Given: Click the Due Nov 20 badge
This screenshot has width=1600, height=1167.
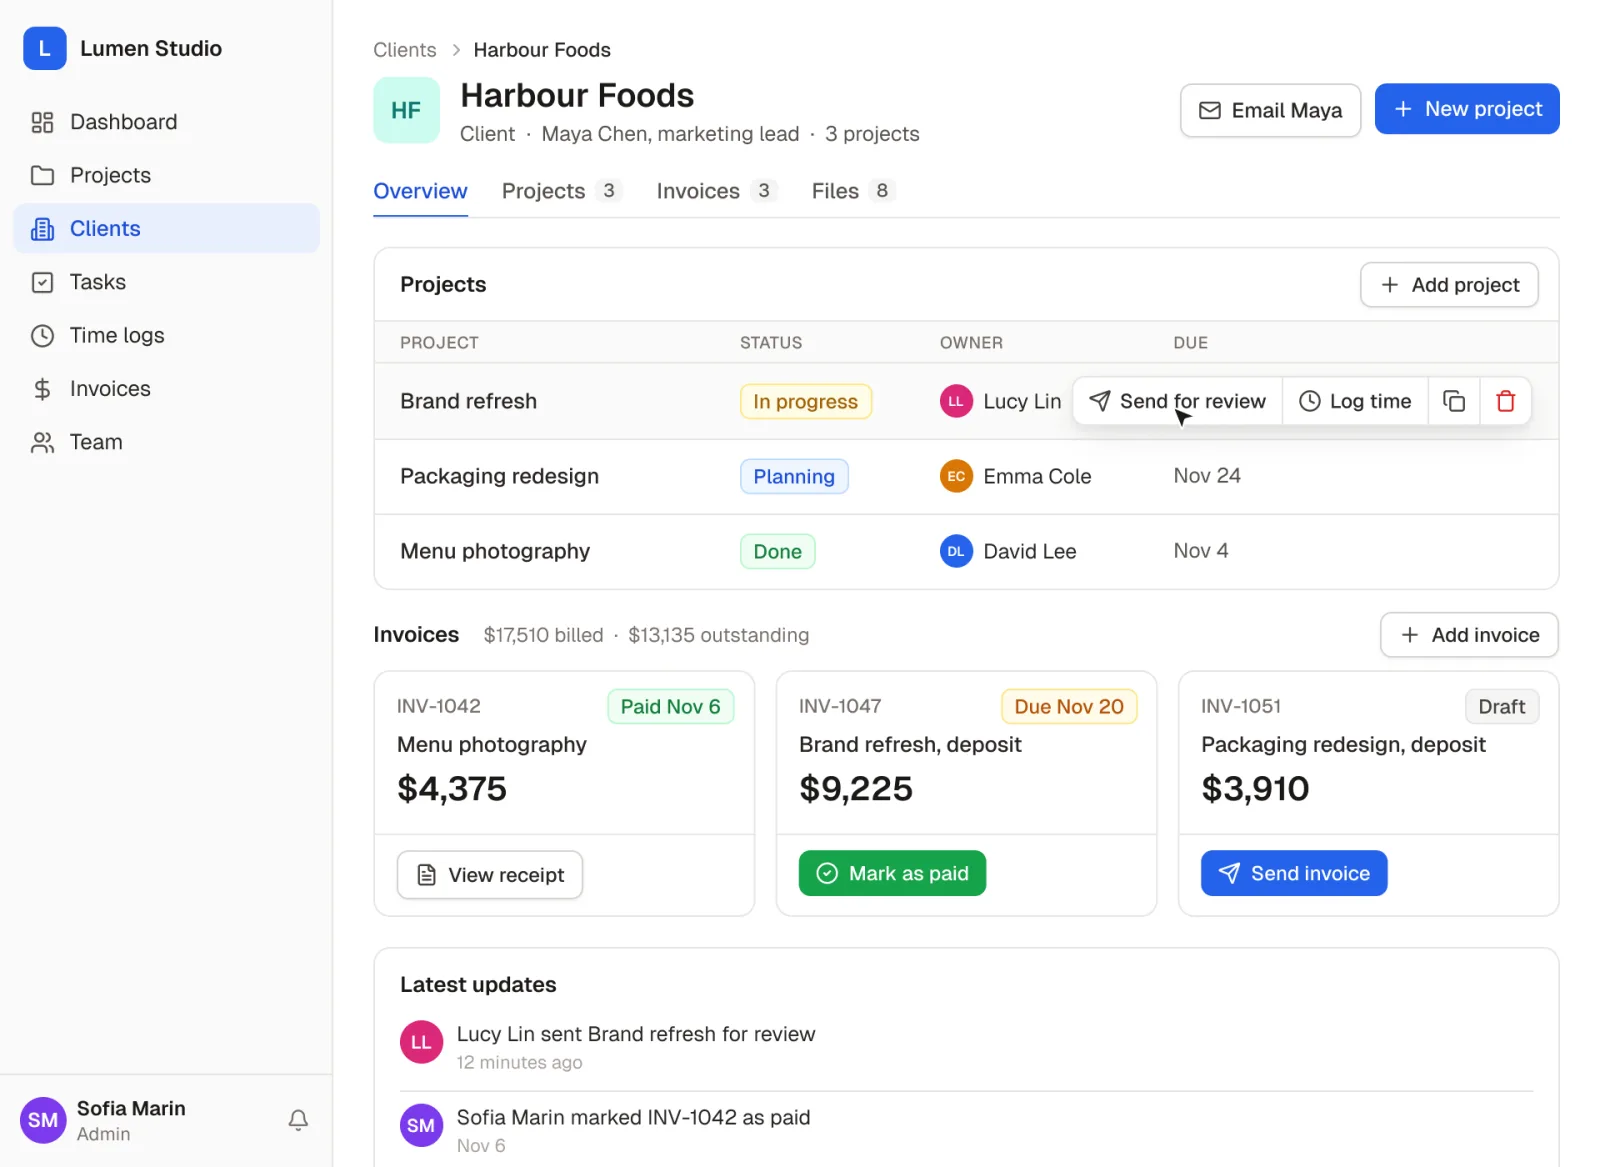Looking at the screenshot, I should tap(1069, 706).
